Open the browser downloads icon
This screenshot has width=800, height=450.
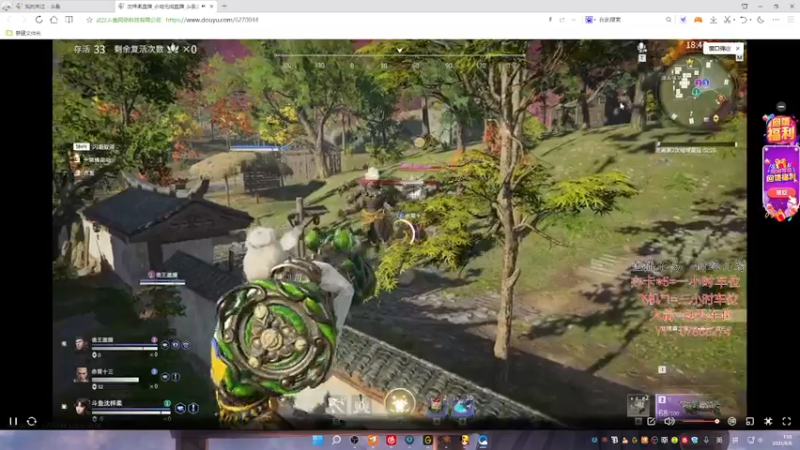click(x=713, y=19)
